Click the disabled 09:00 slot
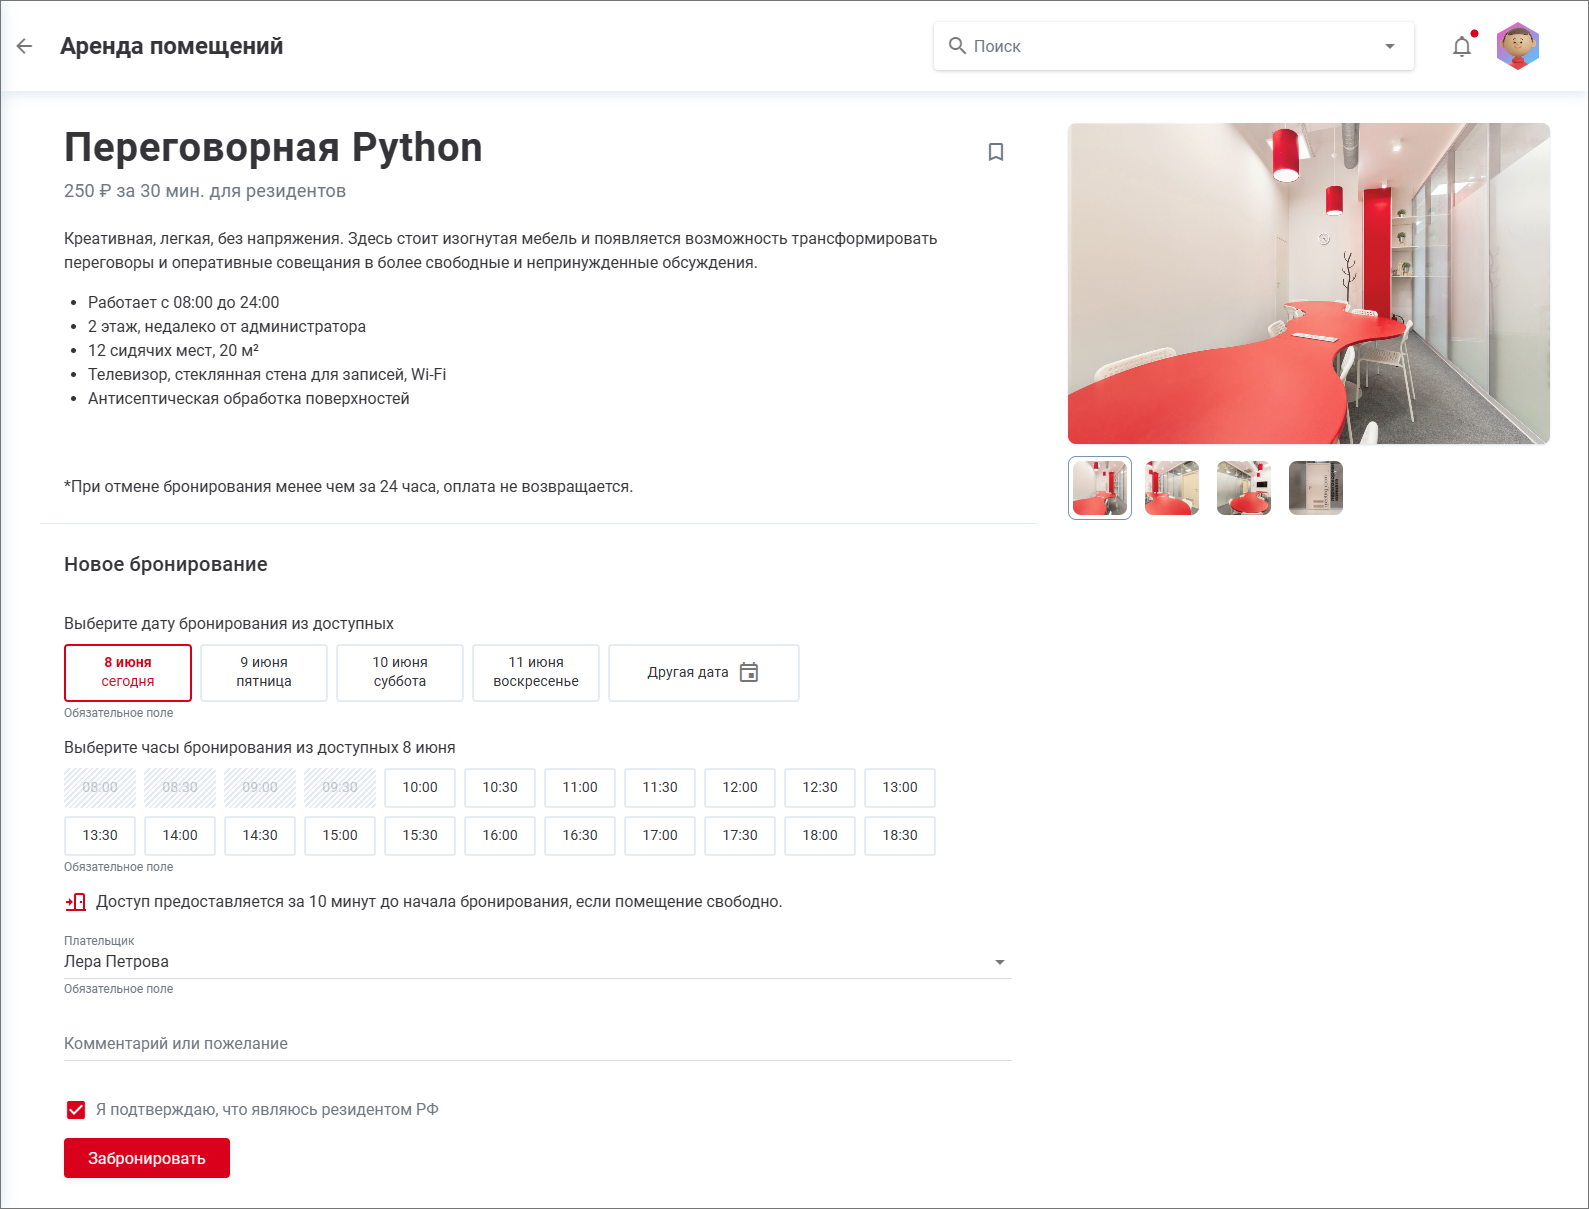 tap(260, 788)
